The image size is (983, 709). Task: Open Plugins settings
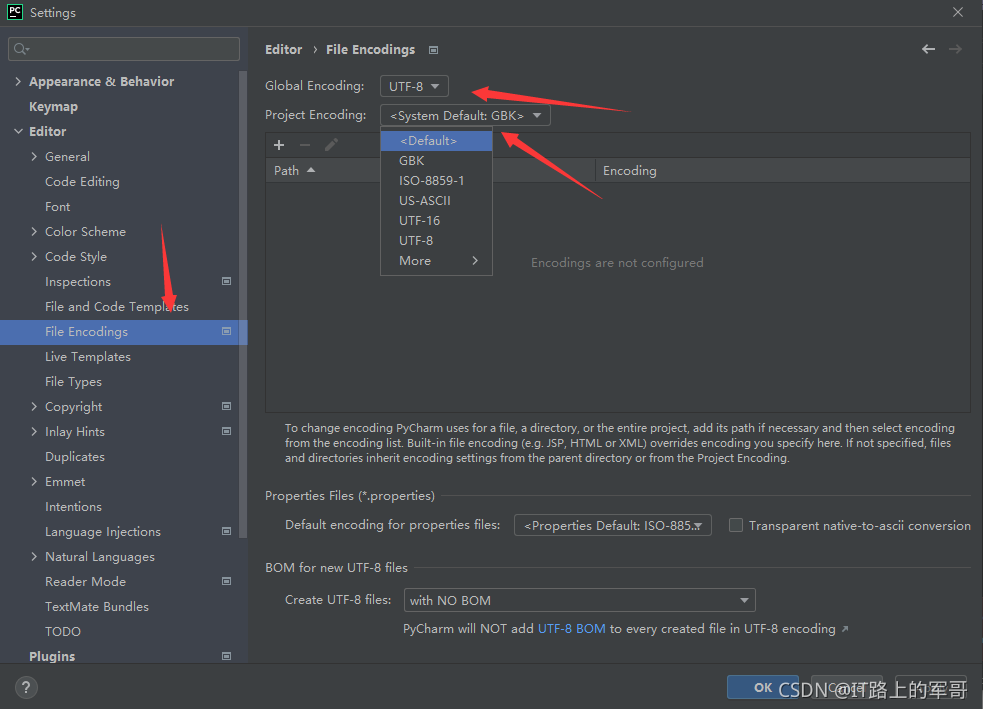coord(52,656)
